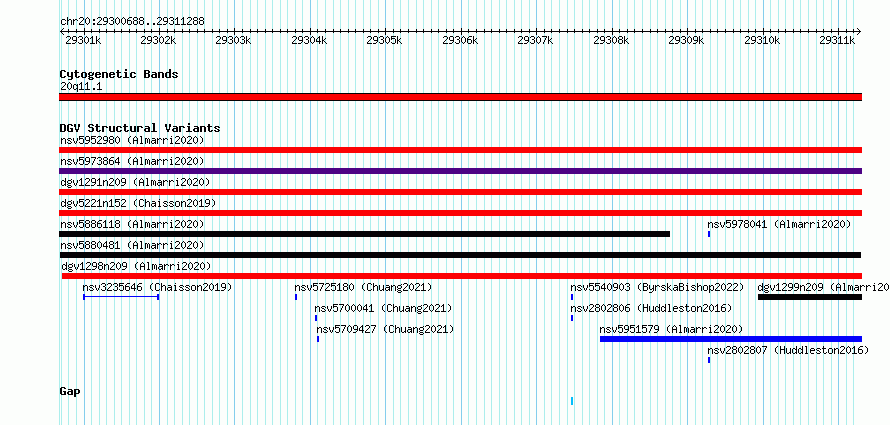This screenshot has height=425, width=890.
Task: Click the 29311k ruler label
Action: [x=837, y=40]
